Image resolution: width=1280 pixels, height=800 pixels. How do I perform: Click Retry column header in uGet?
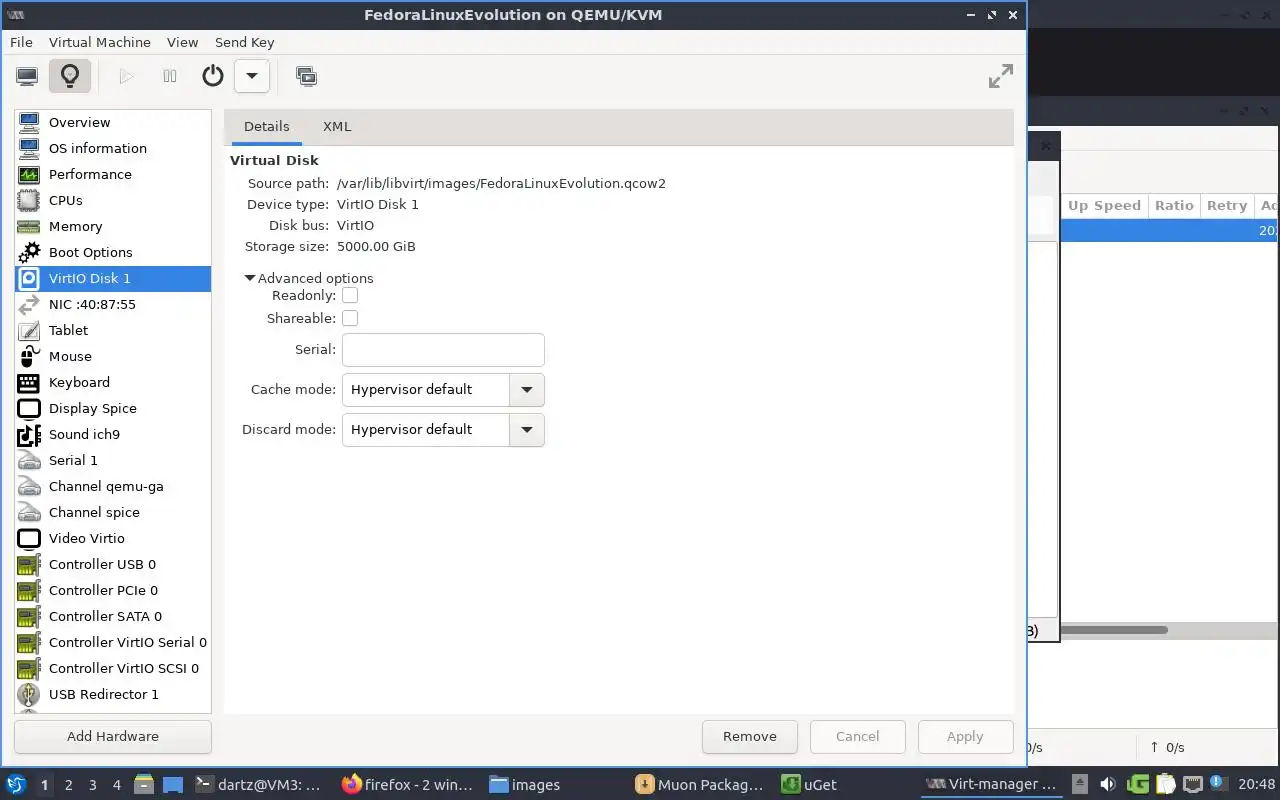coord(1226,205)
